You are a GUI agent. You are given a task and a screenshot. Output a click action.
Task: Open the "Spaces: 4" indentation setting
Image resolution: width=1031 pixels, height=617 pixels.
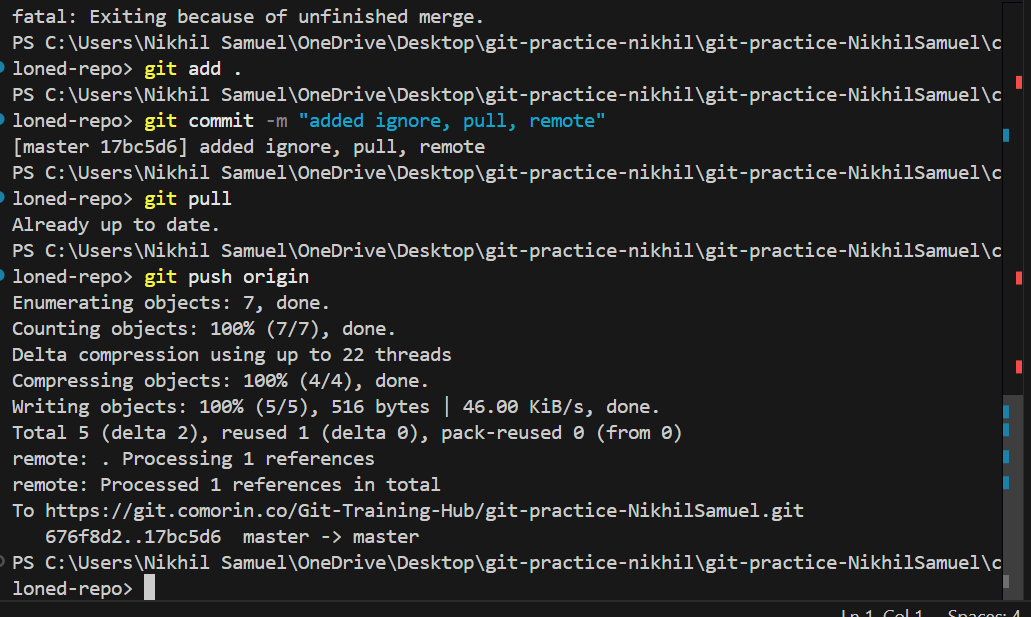point(982,612)
